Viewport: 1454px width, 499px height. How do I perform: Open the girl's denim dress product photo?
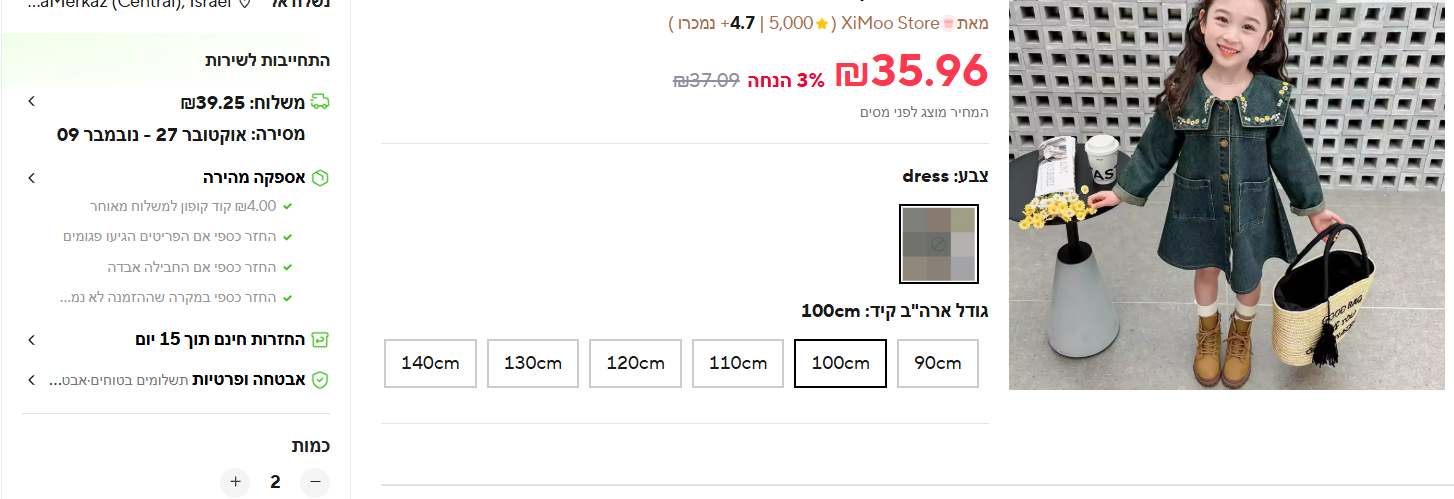click(1230, 195)
